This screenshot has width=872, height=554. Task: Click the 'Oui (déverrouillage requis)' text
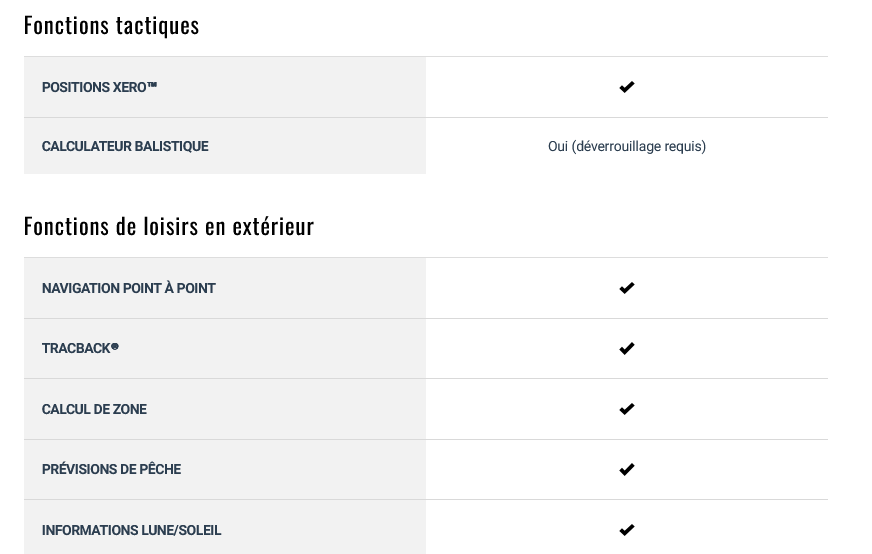tap(627, 146)
